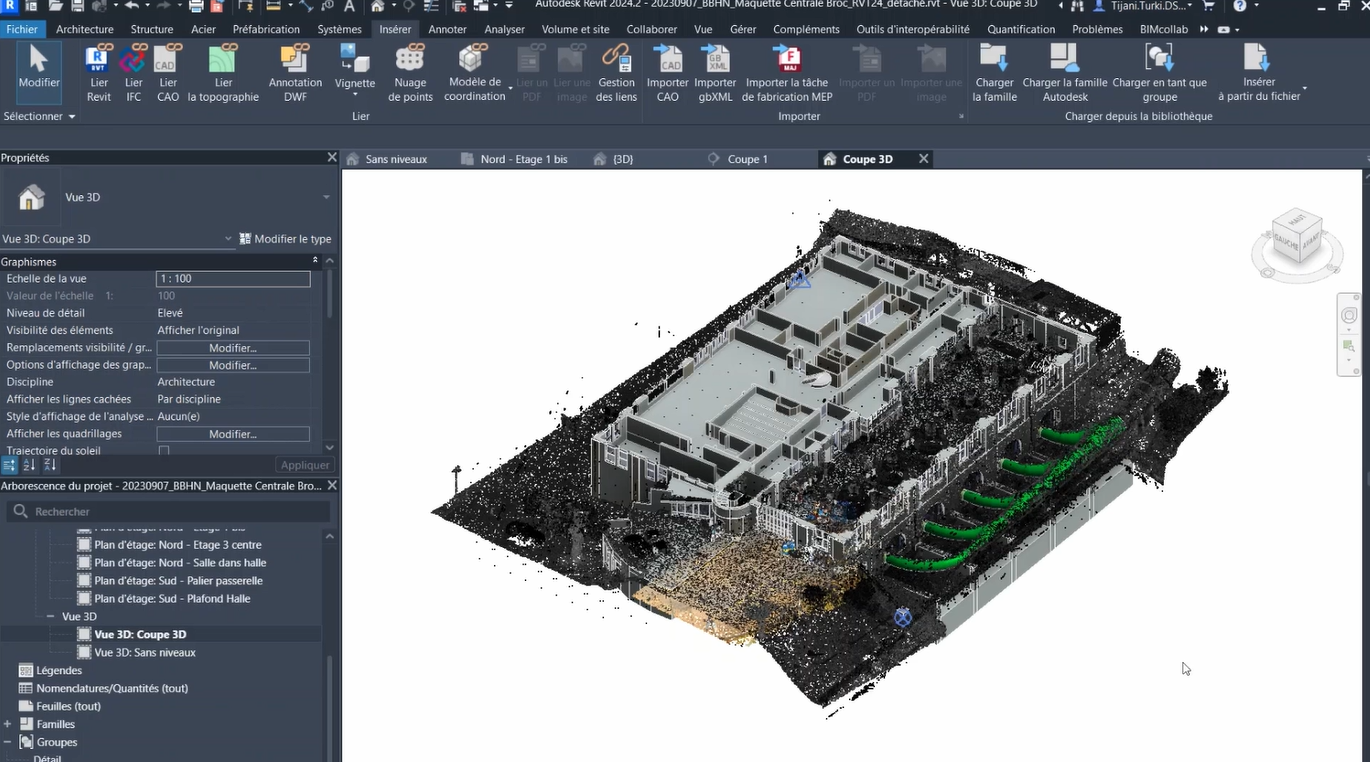Sort properties ascending with the AZ icon
This screenshot has width=1370, height=762.
(x=29, y=465)
